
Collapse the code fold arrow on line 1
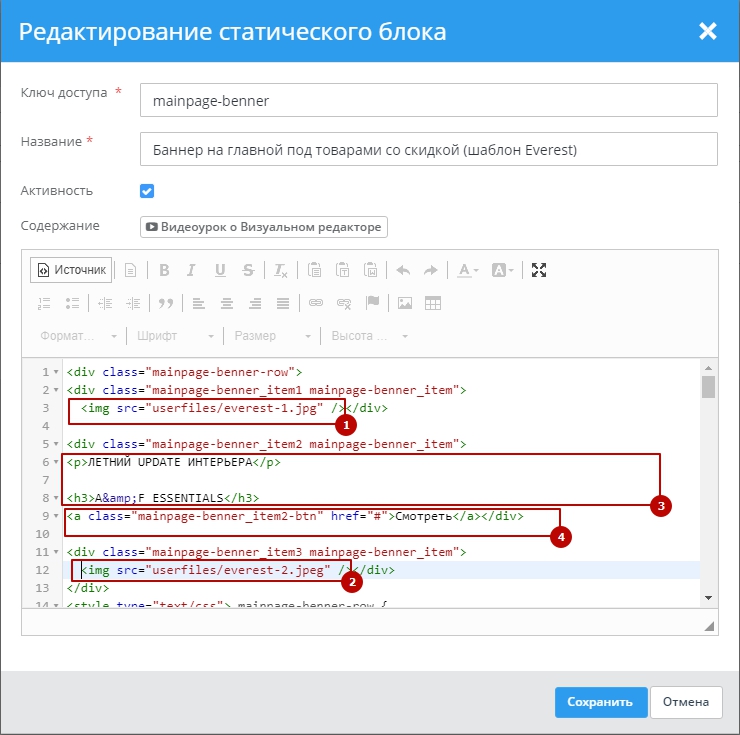57,372
